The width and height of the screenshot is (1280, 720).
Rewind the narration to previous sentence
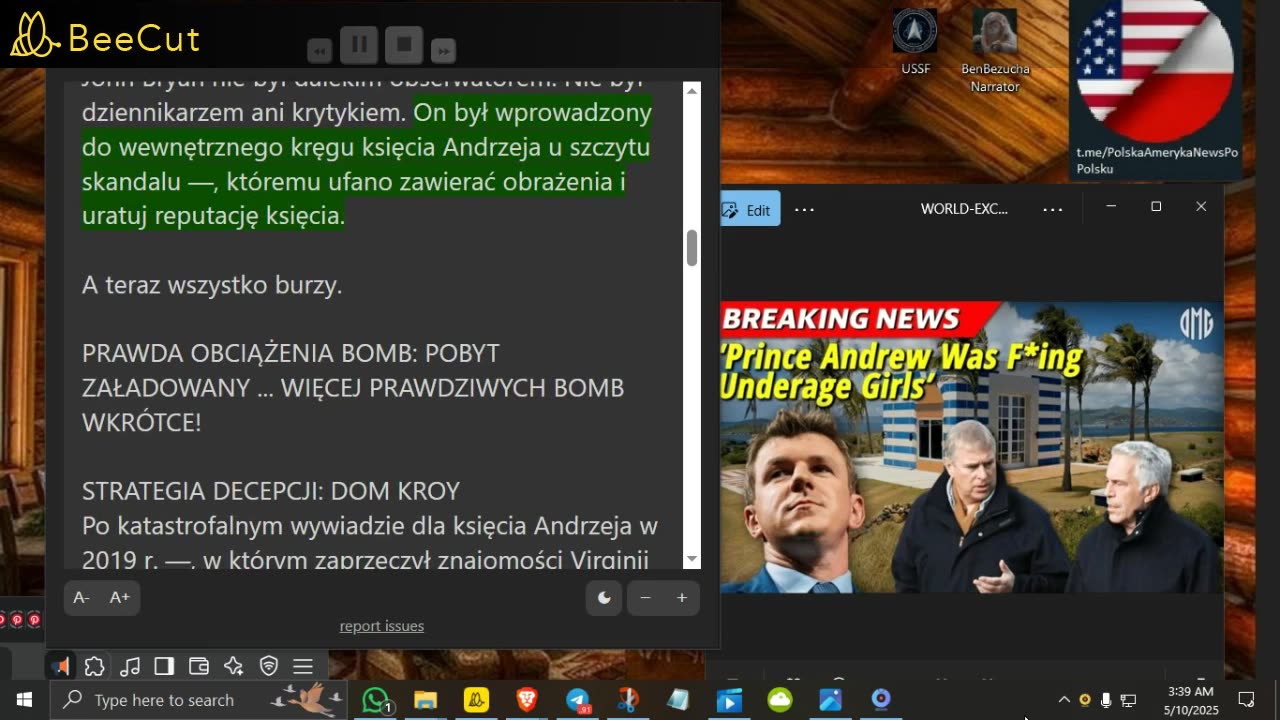click(x=320, y=50)
